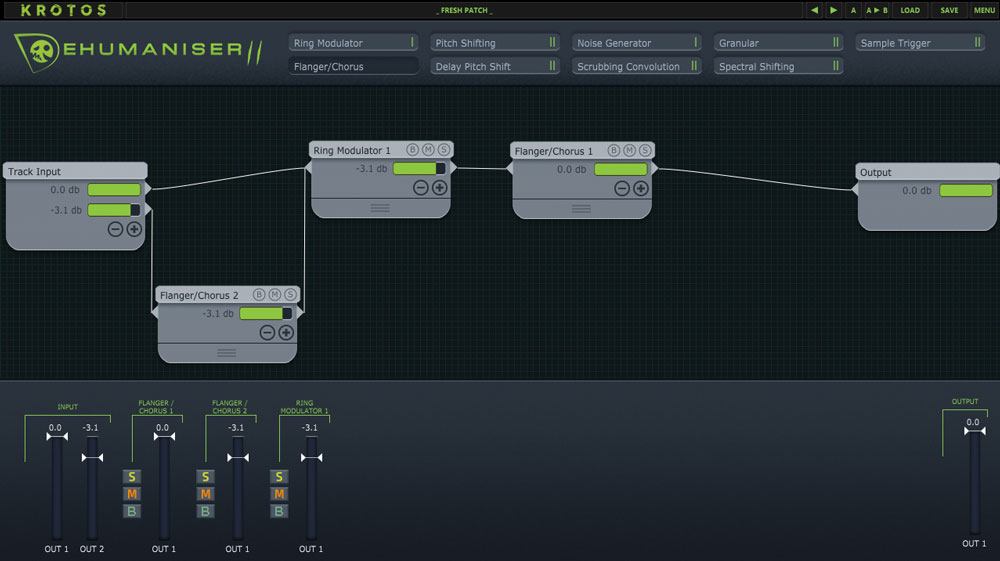Mute Flanger/Chorus 2 in mixer

205,494
